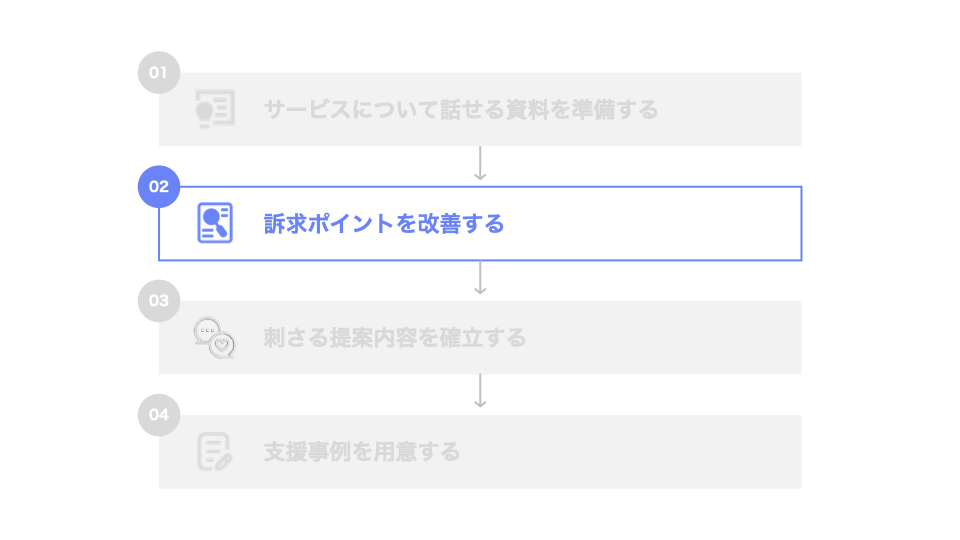Select the gray 03 number badge
The image size is (960, 540).
point(158,301)
